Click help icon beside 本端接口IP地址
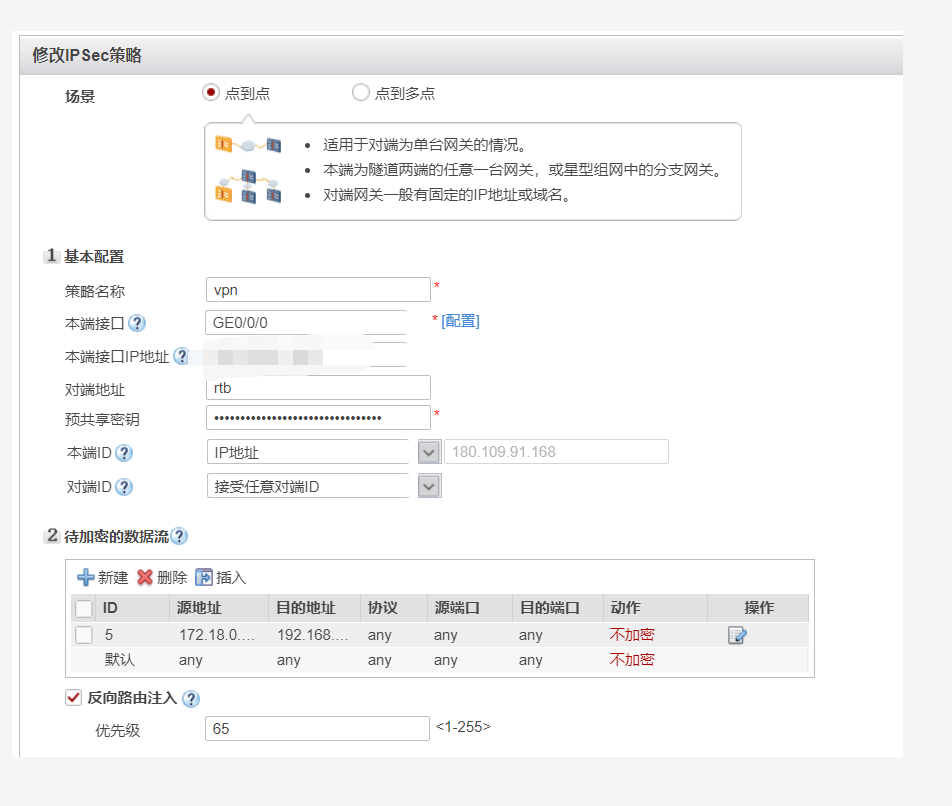 pyautogui.click(x=181, y=356)
